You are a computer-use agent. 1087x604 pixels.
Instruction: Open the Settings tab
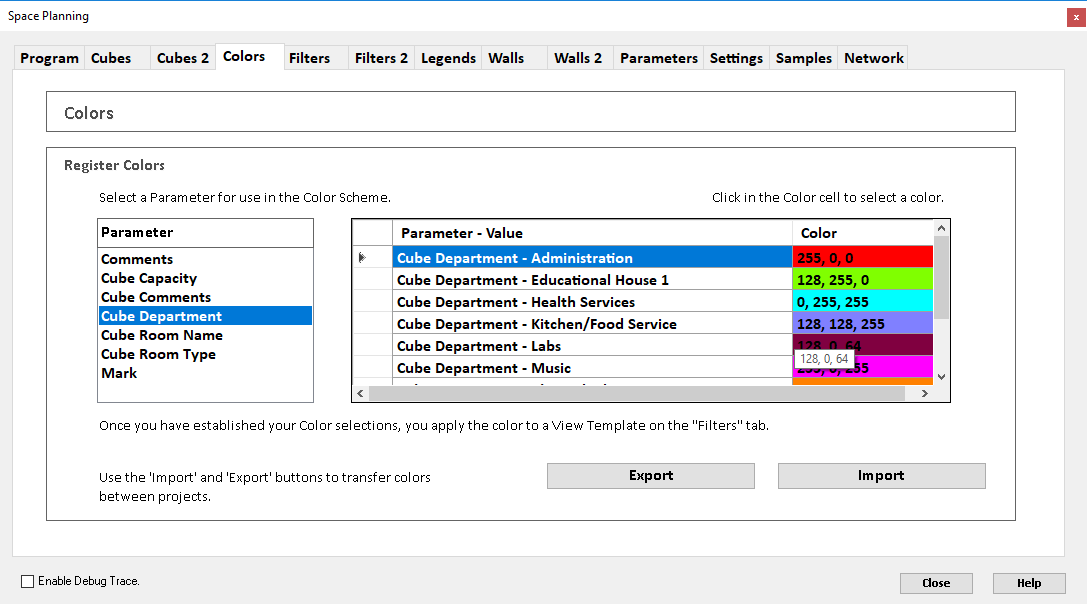[x=736, y=58]
